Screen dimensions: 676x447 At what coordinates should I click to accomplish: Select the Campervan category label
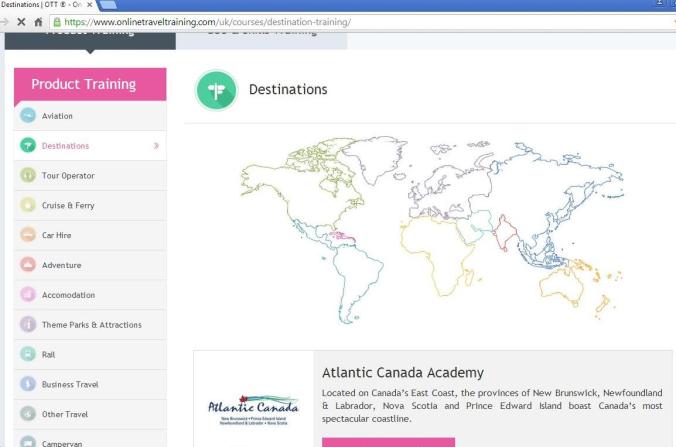click(x=62, y=443)
